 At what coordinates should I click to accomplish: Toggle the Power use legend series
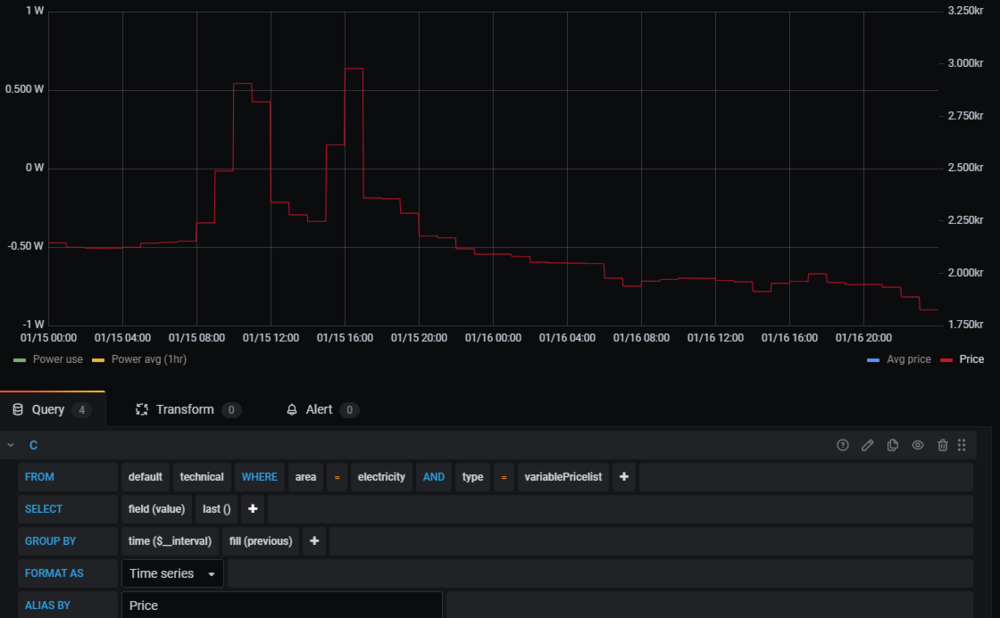coord(57,359)
